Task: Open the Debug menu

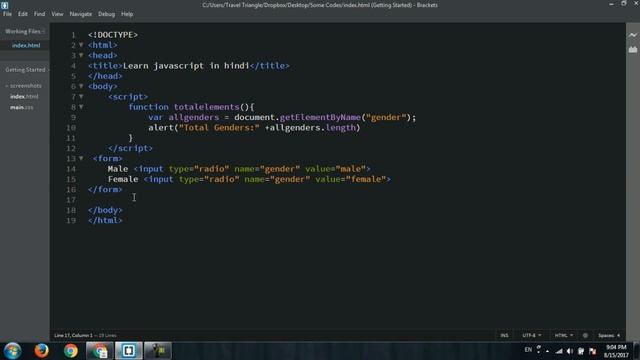Action: pyautogui.click(x=107, y=14)
